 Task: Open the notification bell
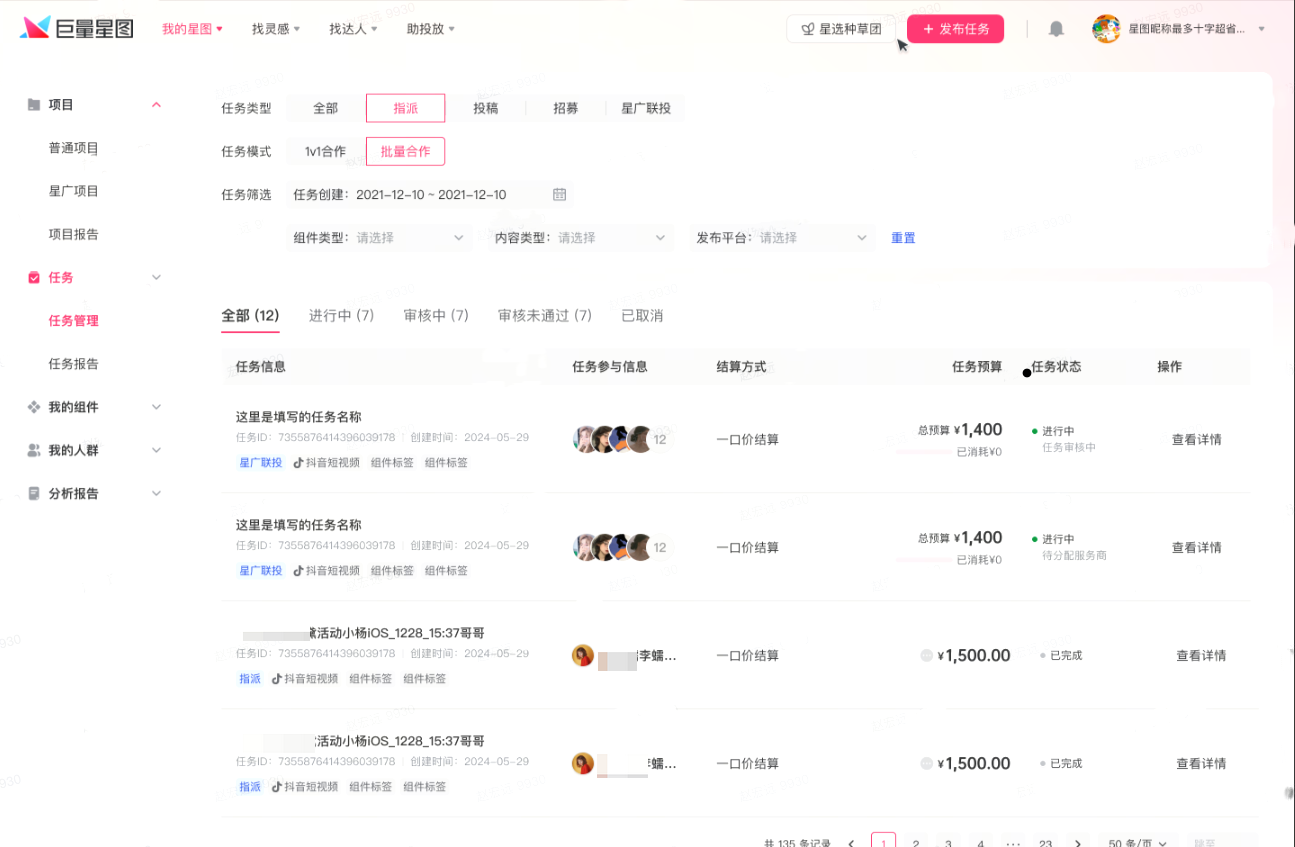1056,29
